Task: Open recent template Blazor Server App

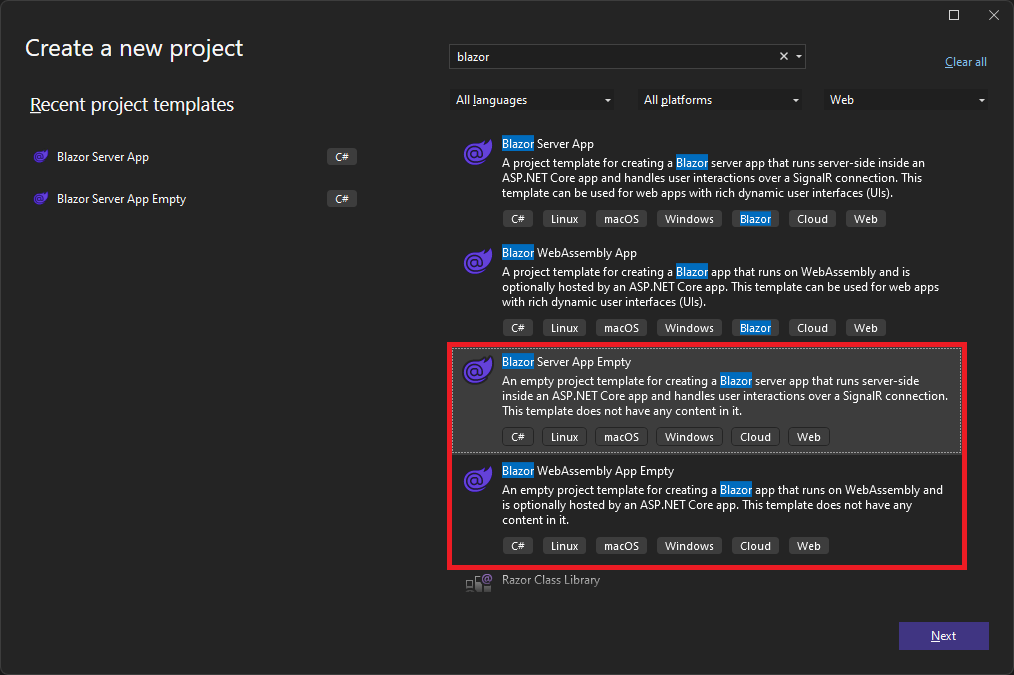Action: pos(103,156)
